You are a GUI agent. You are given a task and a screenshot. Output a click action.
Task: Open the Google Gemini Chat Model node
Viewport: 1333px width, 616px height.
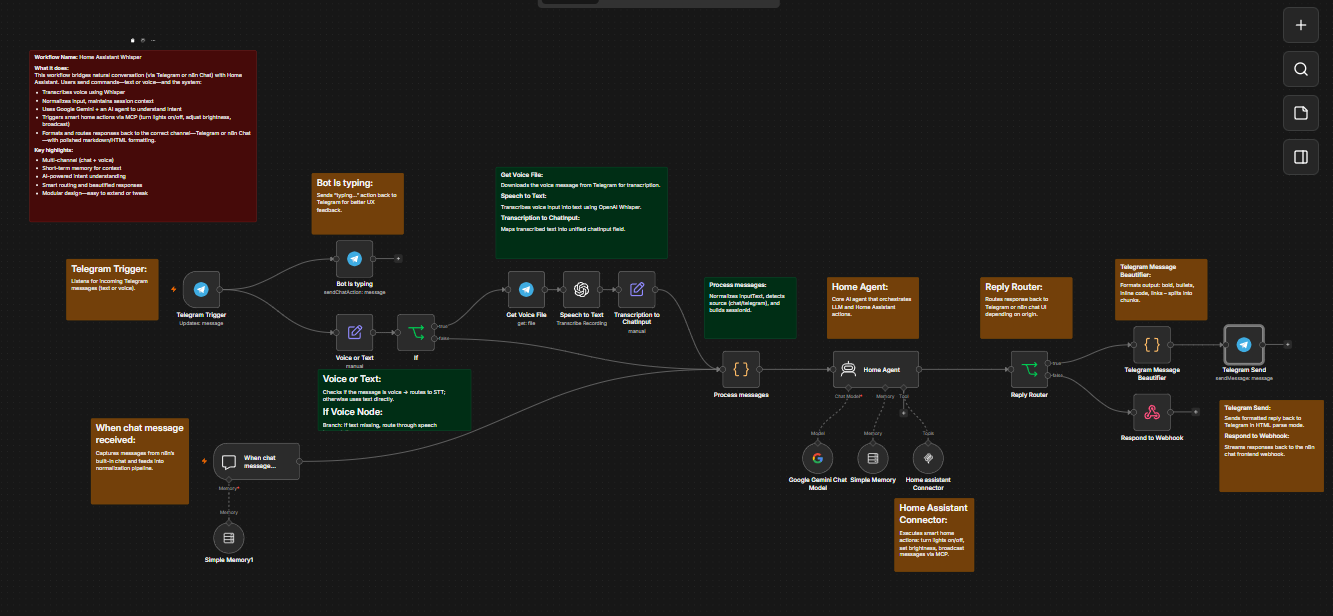point(817,458)
